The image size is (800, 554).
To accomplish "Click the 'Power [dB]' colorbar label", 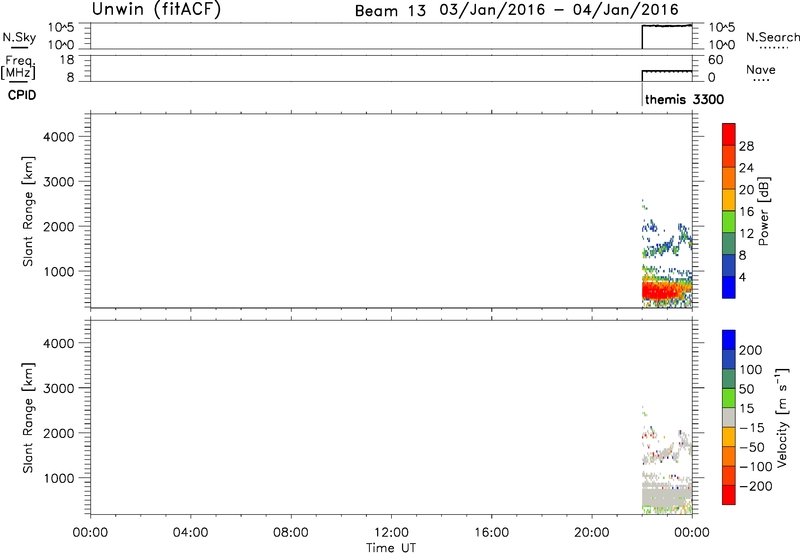I will tap(764, 211).
